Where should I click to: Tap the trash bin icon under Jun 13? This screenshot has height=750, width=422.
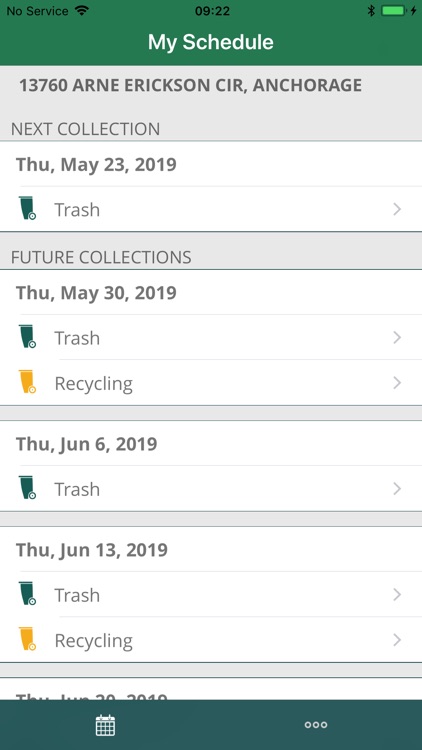(27, 594)
